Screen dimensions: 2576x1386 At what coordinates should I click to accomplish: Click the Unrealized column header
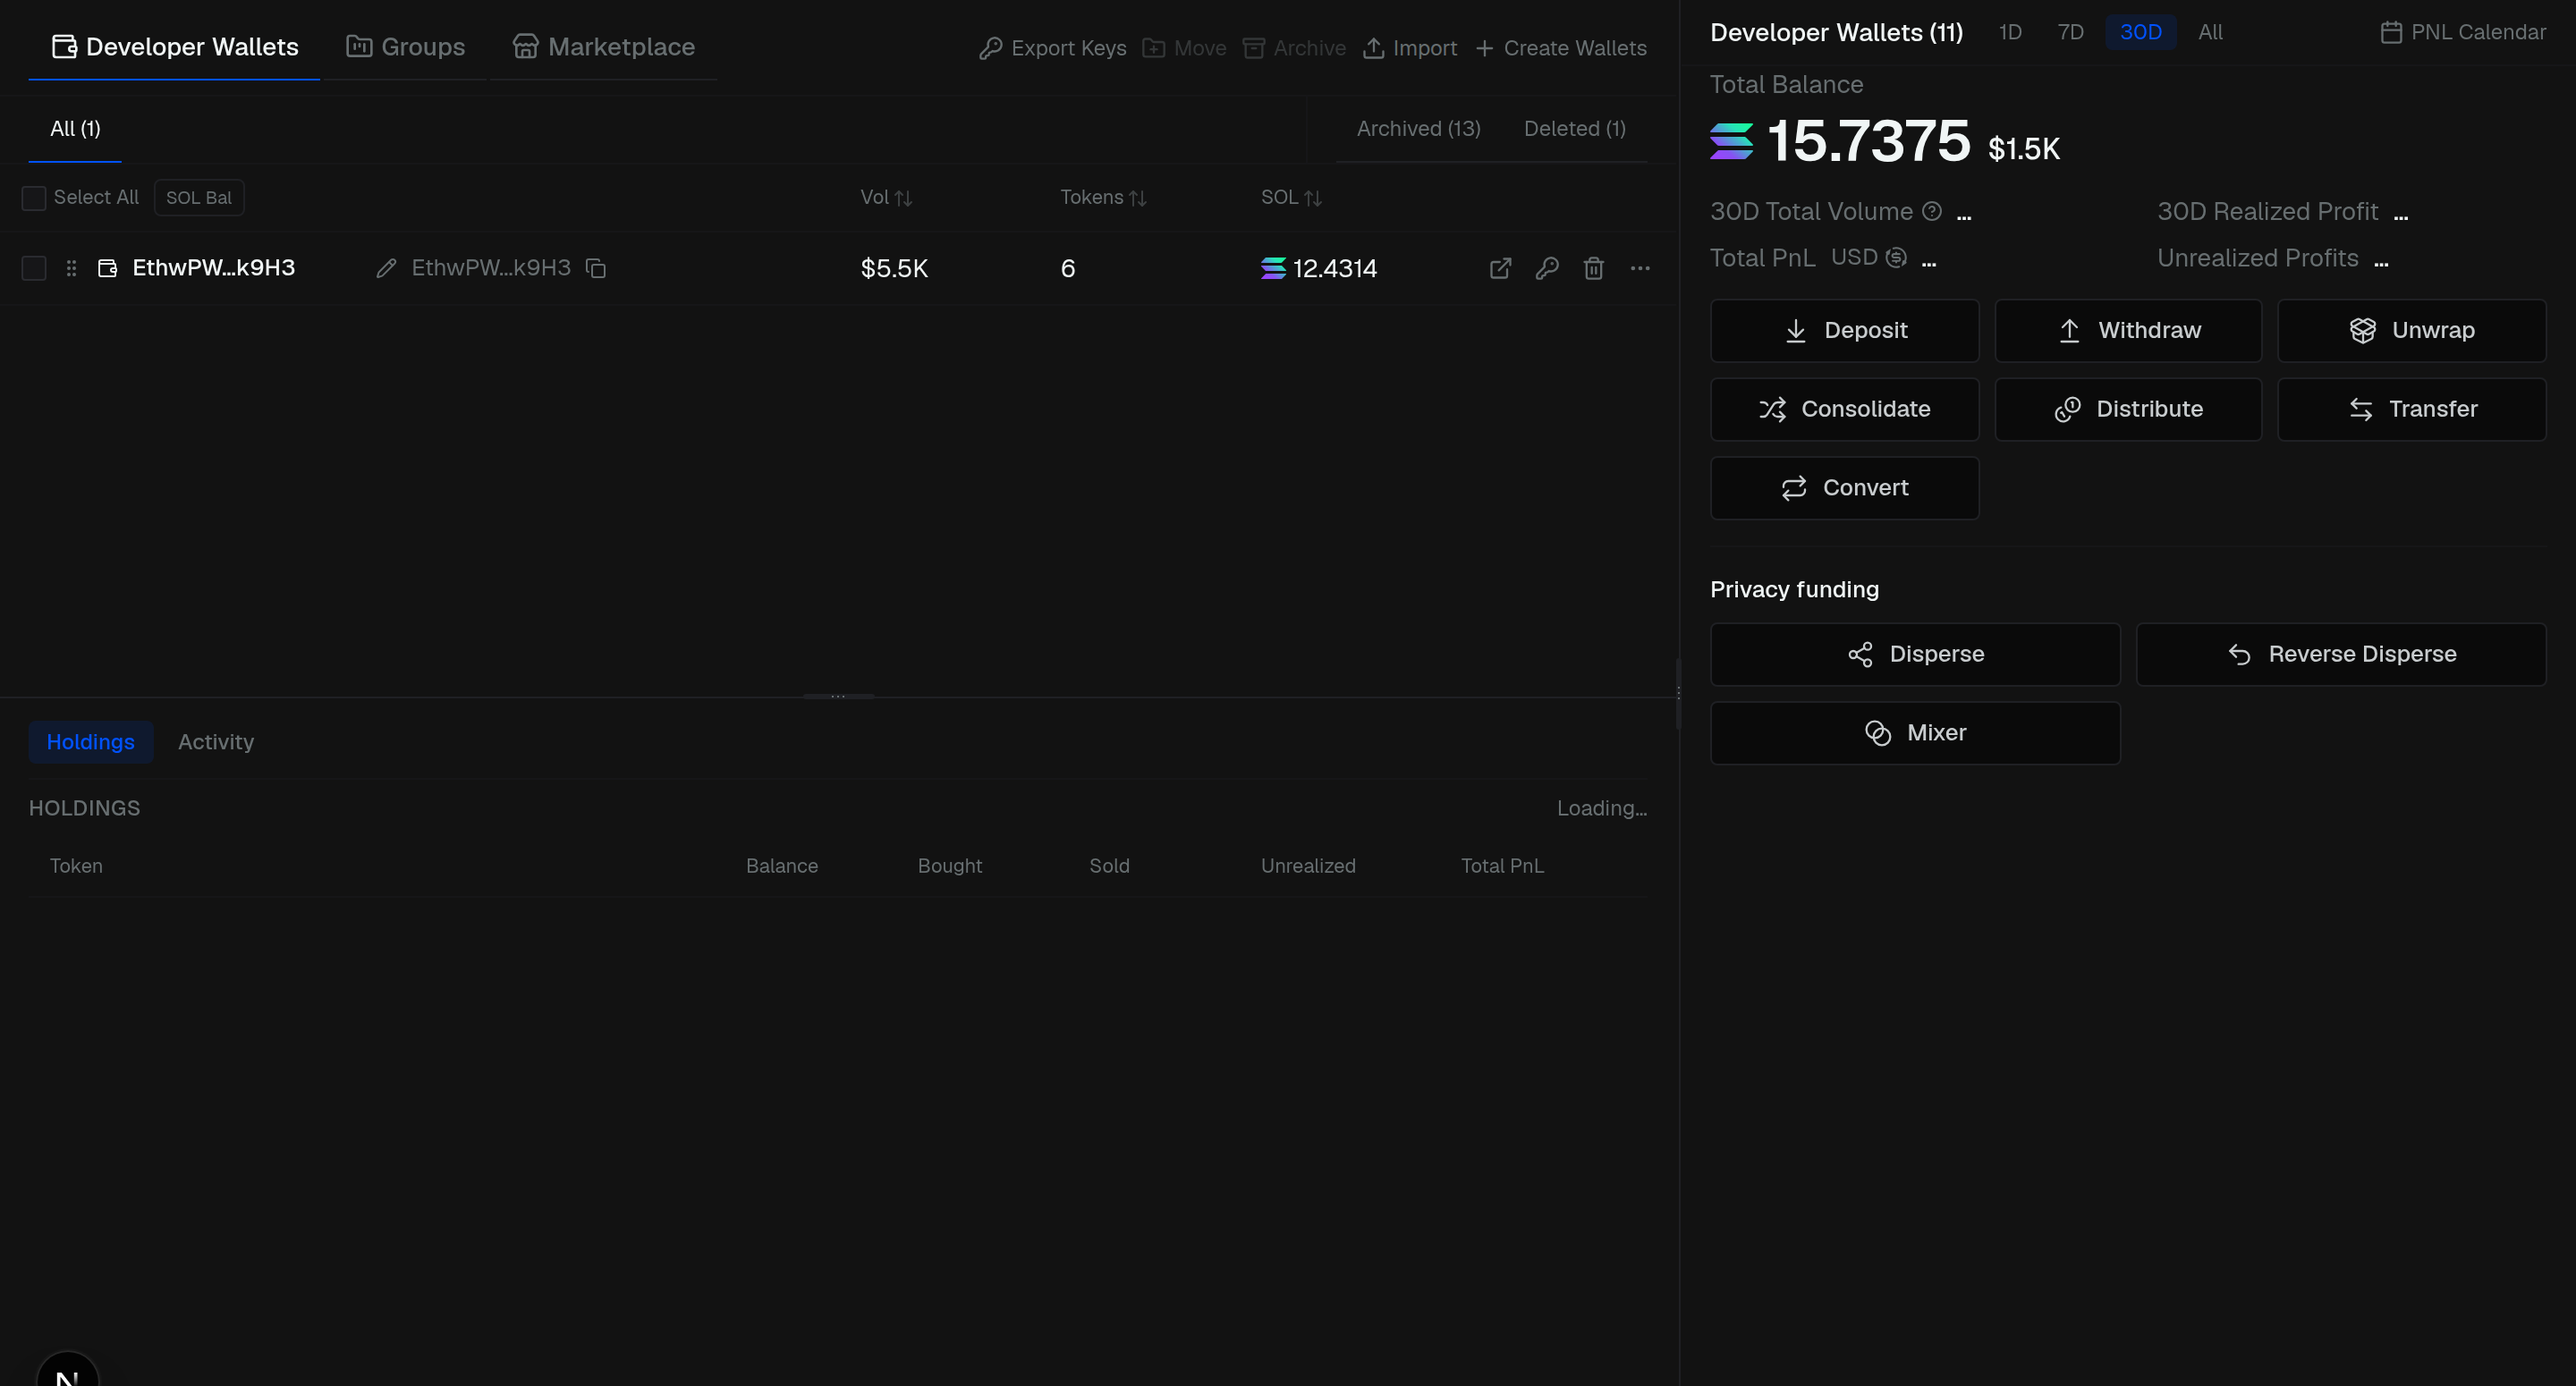click(1308, 866)
